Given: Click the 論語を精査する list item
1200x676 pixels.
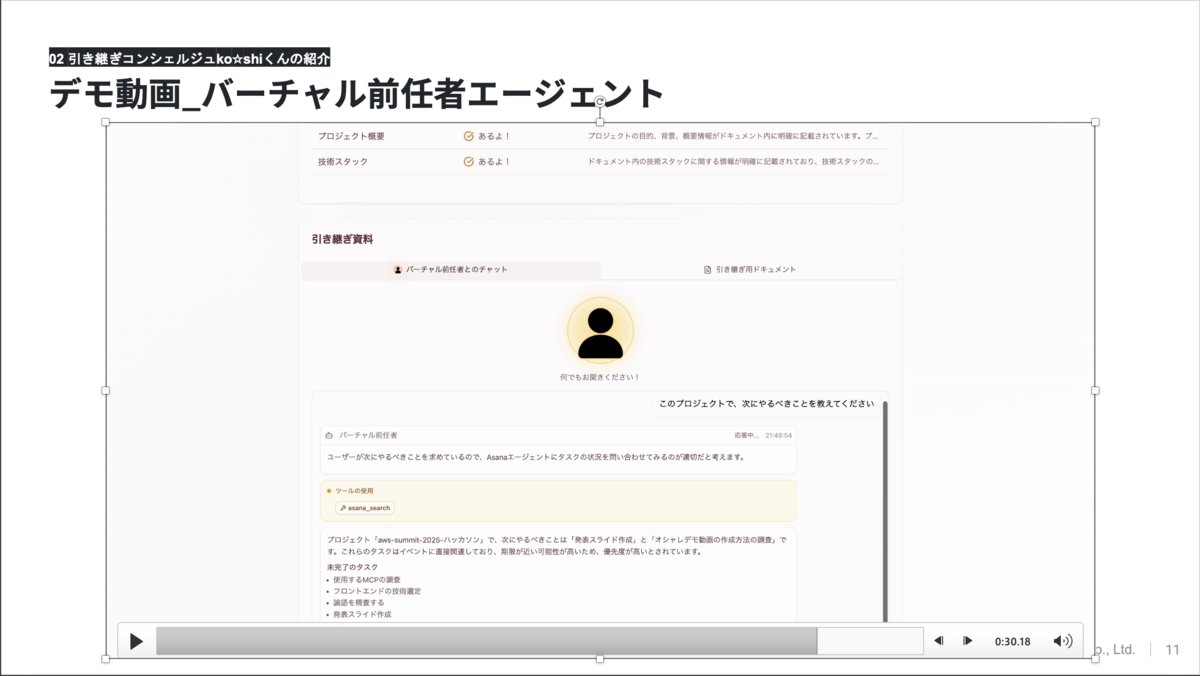Looking at the screenshot, I should pyautogui.click(x=358, y=603).
